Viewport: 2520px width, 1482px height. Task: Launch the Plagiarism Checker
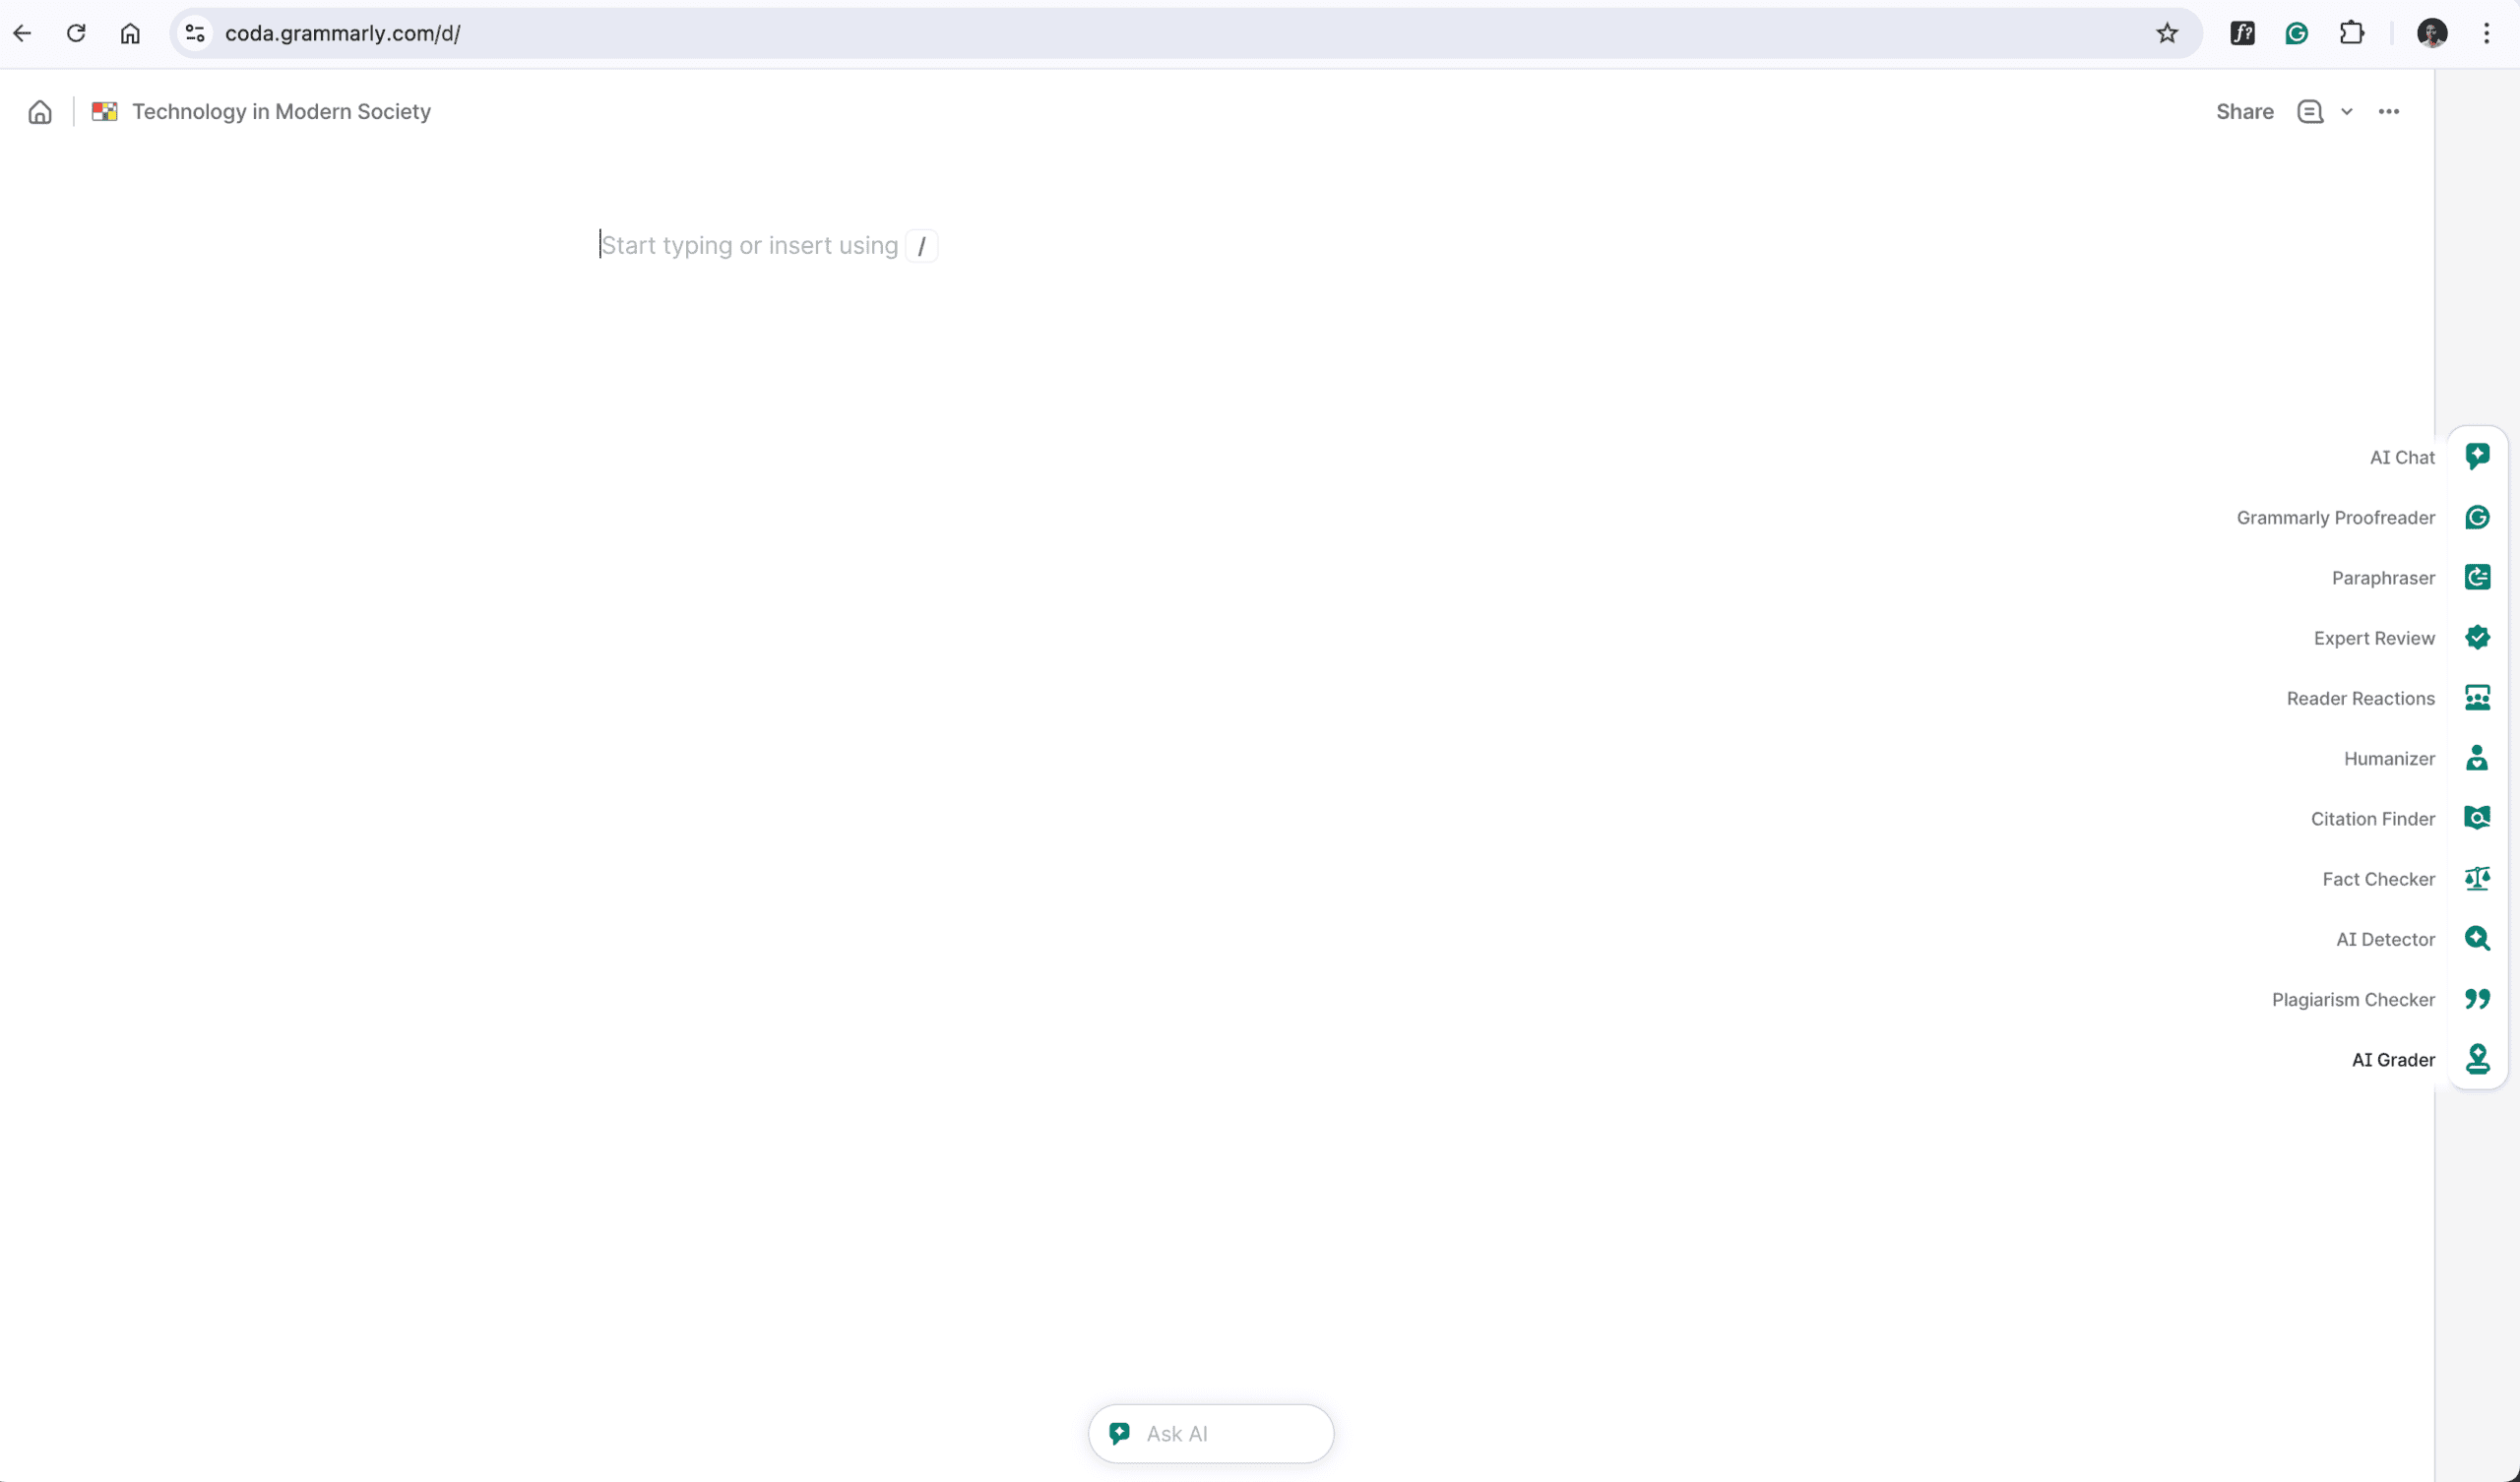tap(2479, 999)
